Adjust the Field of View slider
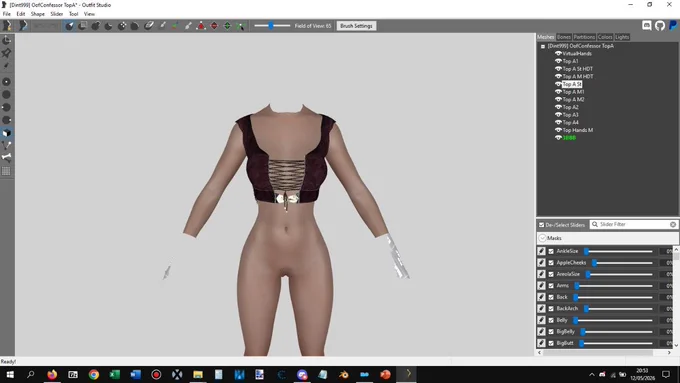The height and width of the screenshot is (383, 680). pos(272,26)
